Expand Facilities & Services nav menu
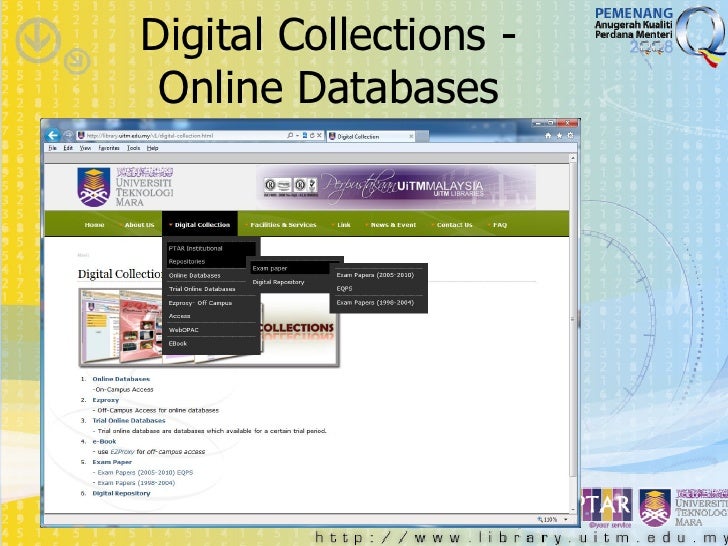 pyautogui.click(x=281, y=225)
